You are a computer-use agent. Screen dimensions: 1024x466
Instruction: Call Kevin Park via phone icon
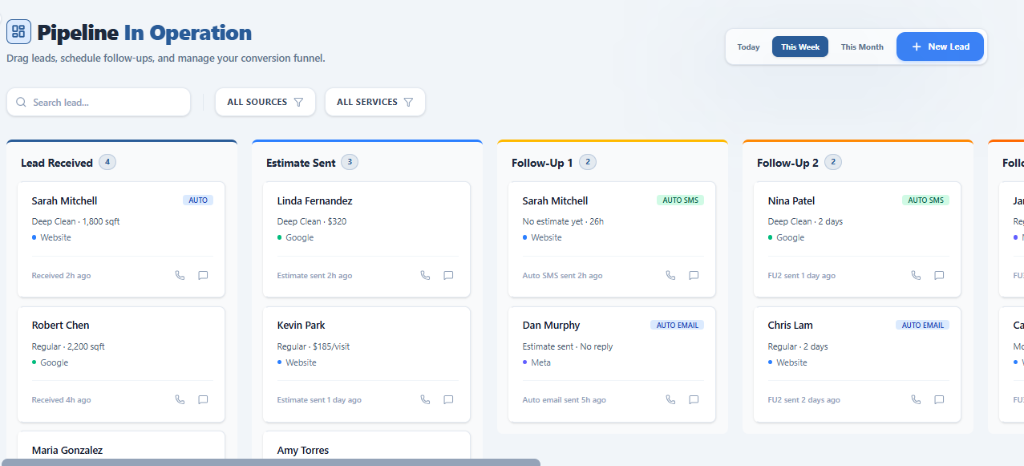coord(425,399)
